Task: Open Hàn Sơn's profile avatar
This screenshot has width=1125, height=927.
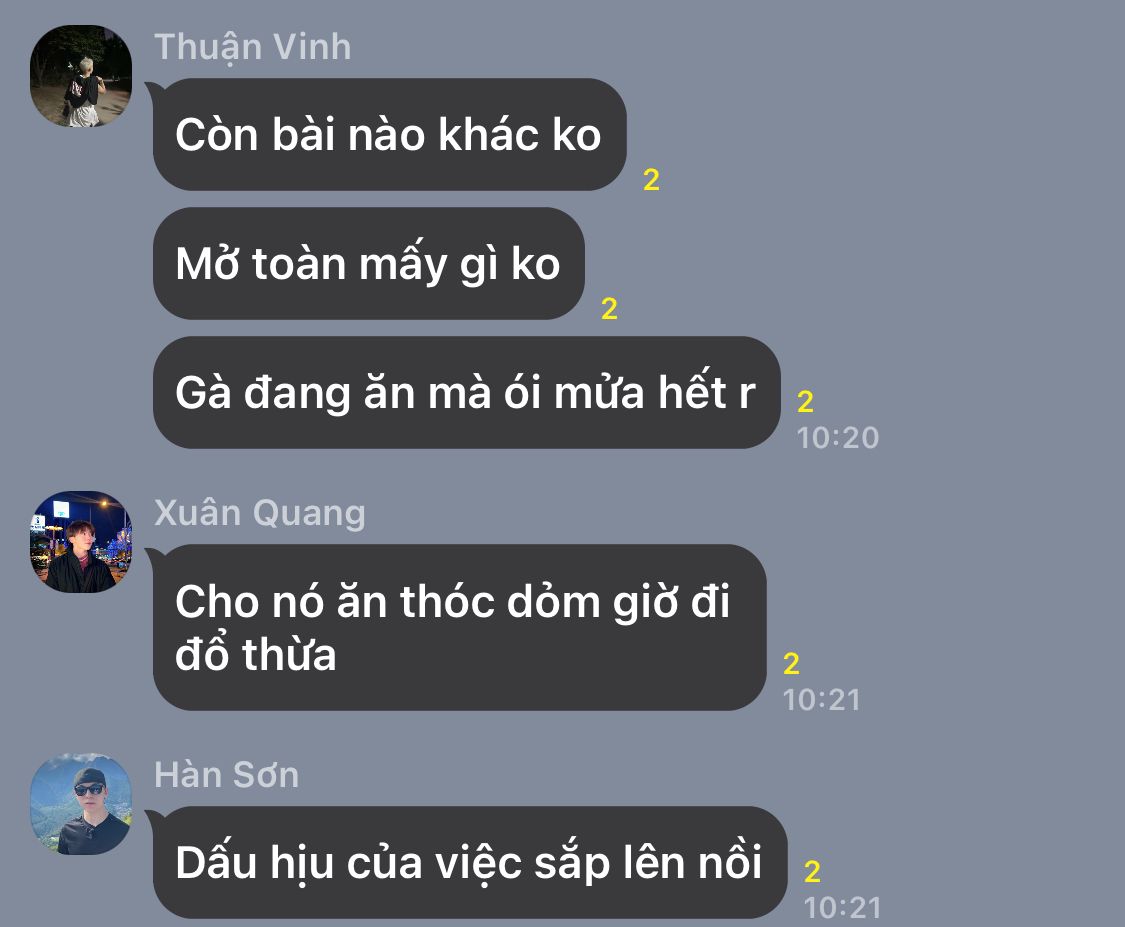Action: 81,804
